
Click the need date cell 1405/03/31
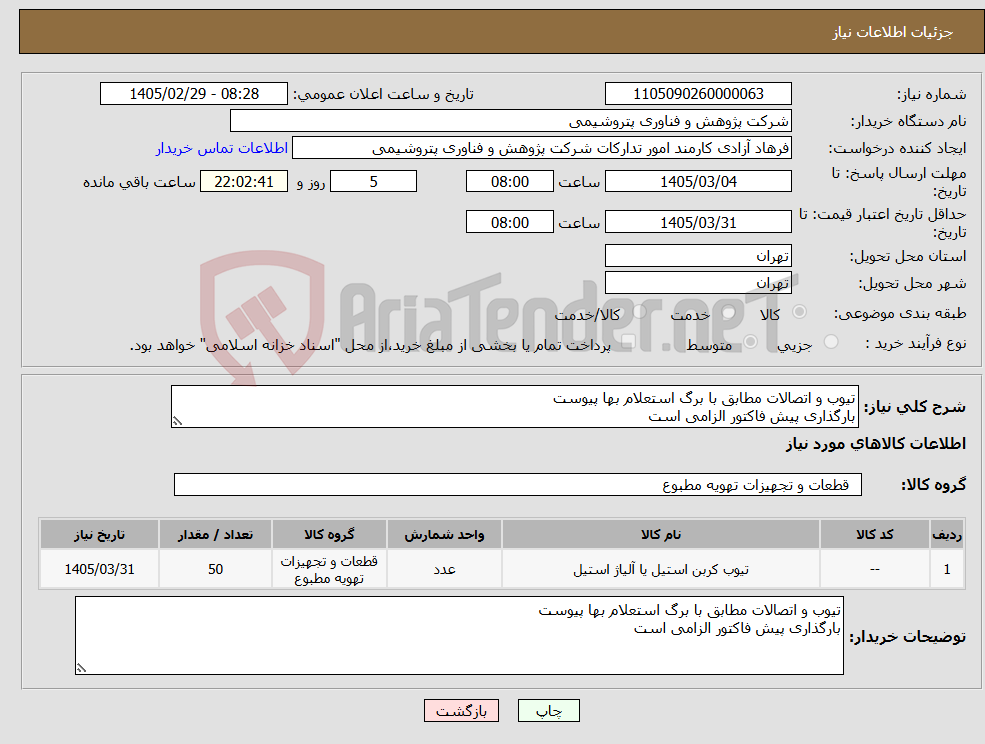99,569
